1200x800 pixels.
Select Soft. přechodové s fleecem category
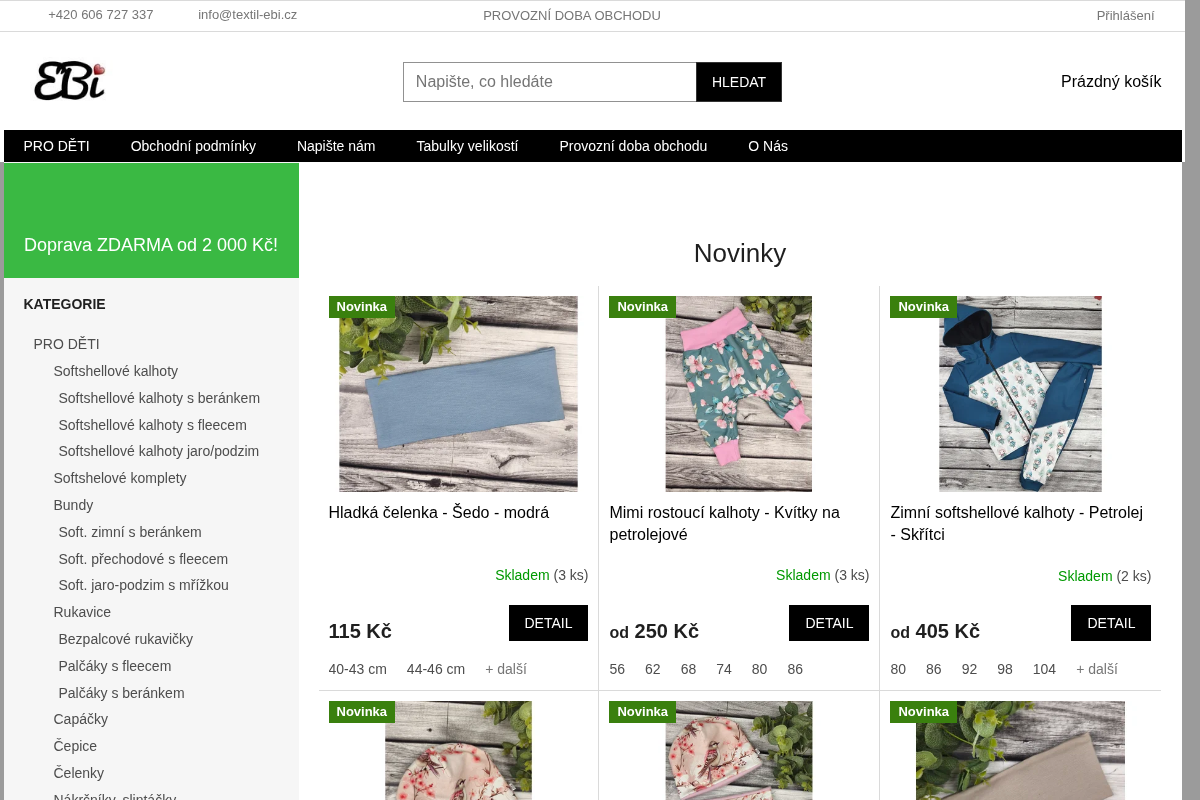click(143, 559)
